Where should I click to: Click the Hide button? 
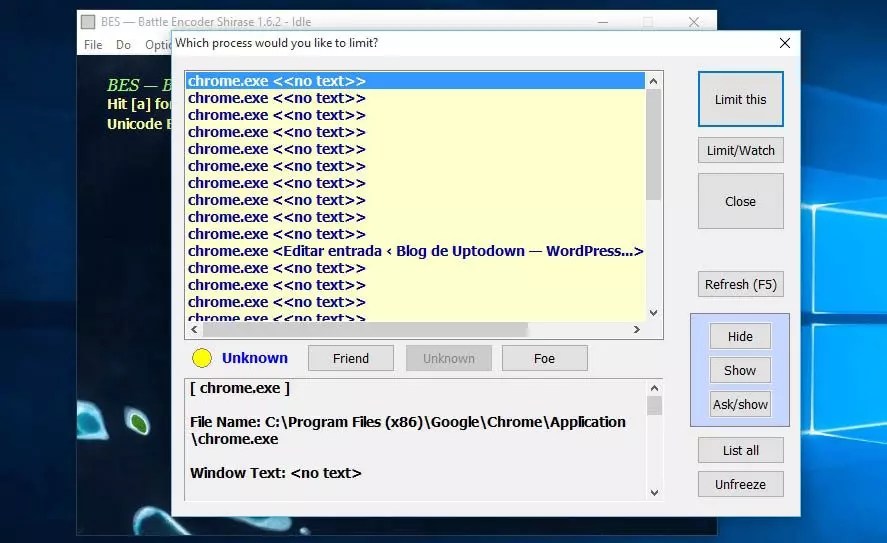(x=740, y=337)
